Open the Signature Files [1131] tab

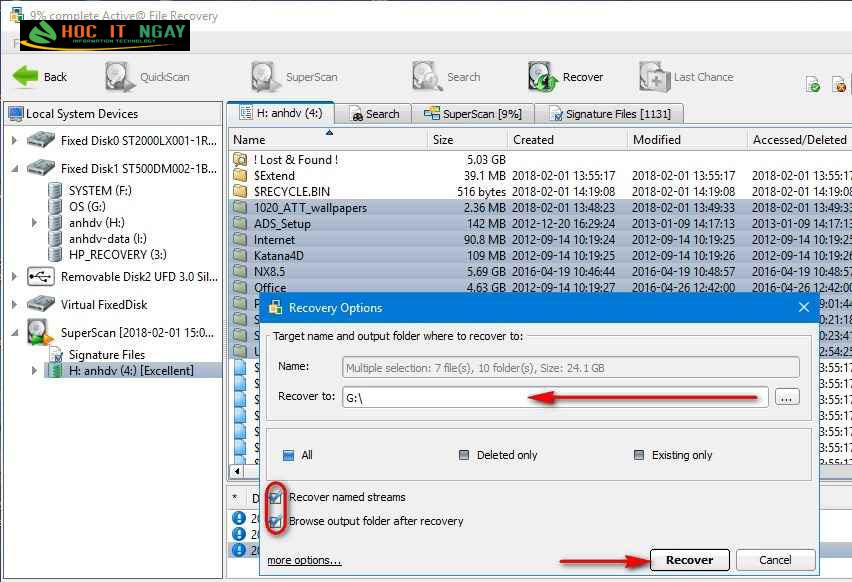click(x=609, y=114)
